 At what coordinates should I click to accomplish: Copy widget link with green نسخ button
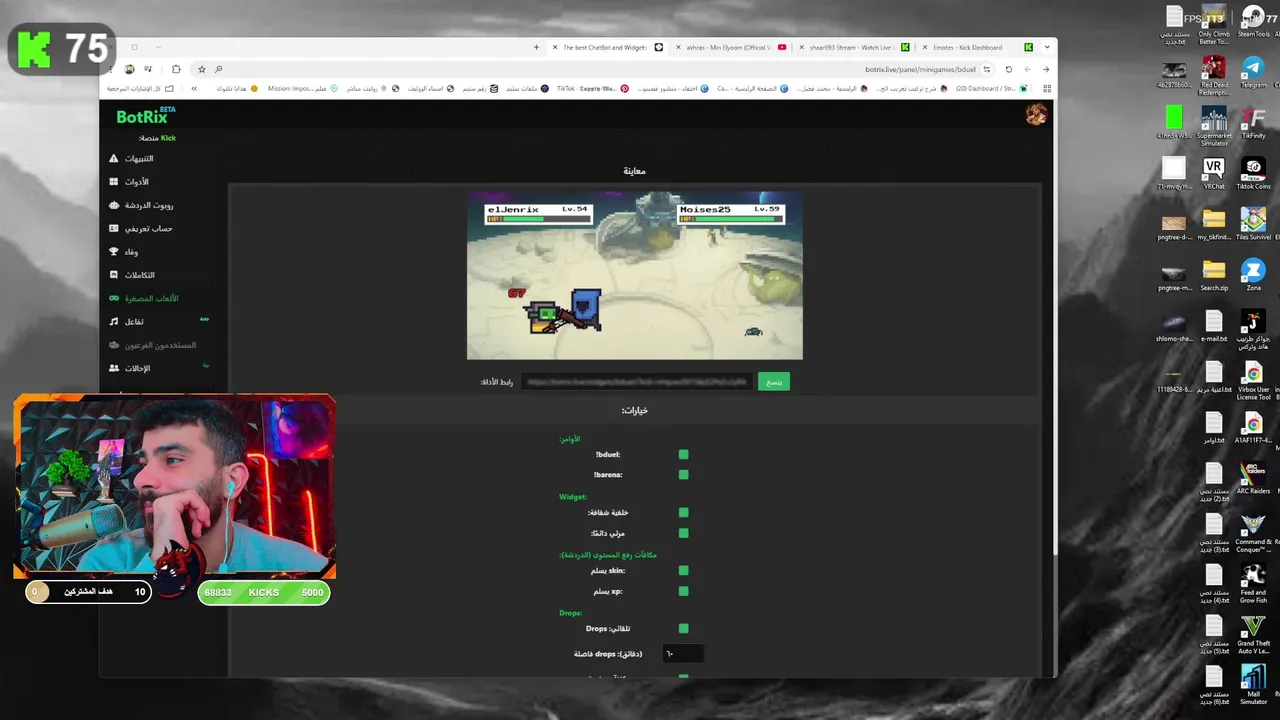773,382
